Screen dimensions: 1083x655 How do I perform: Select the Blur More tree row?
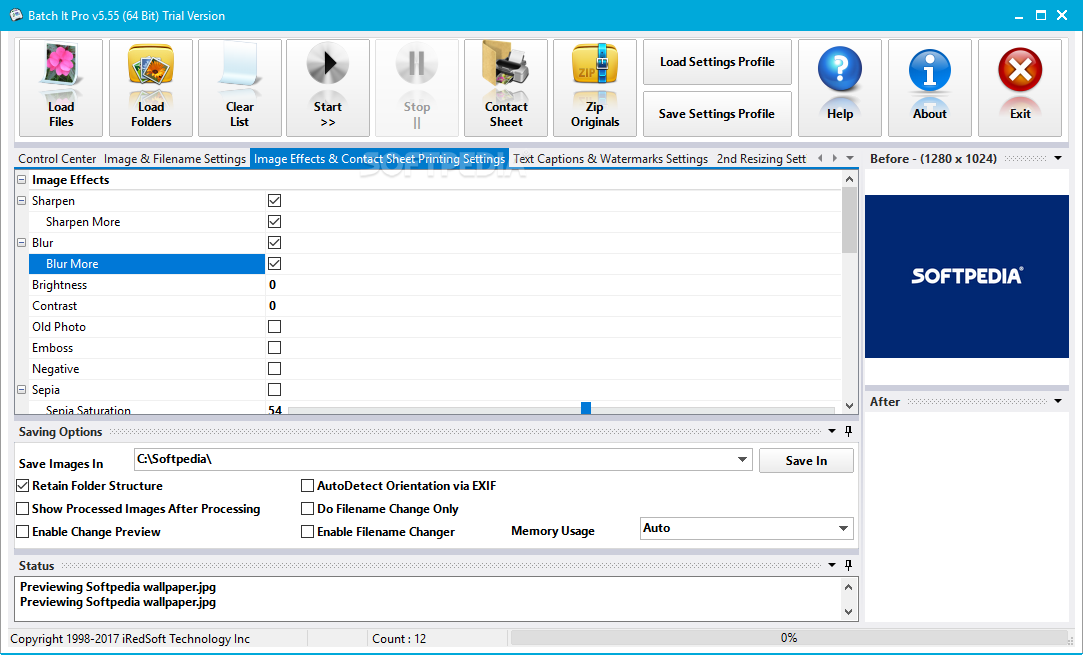(146, 264)
